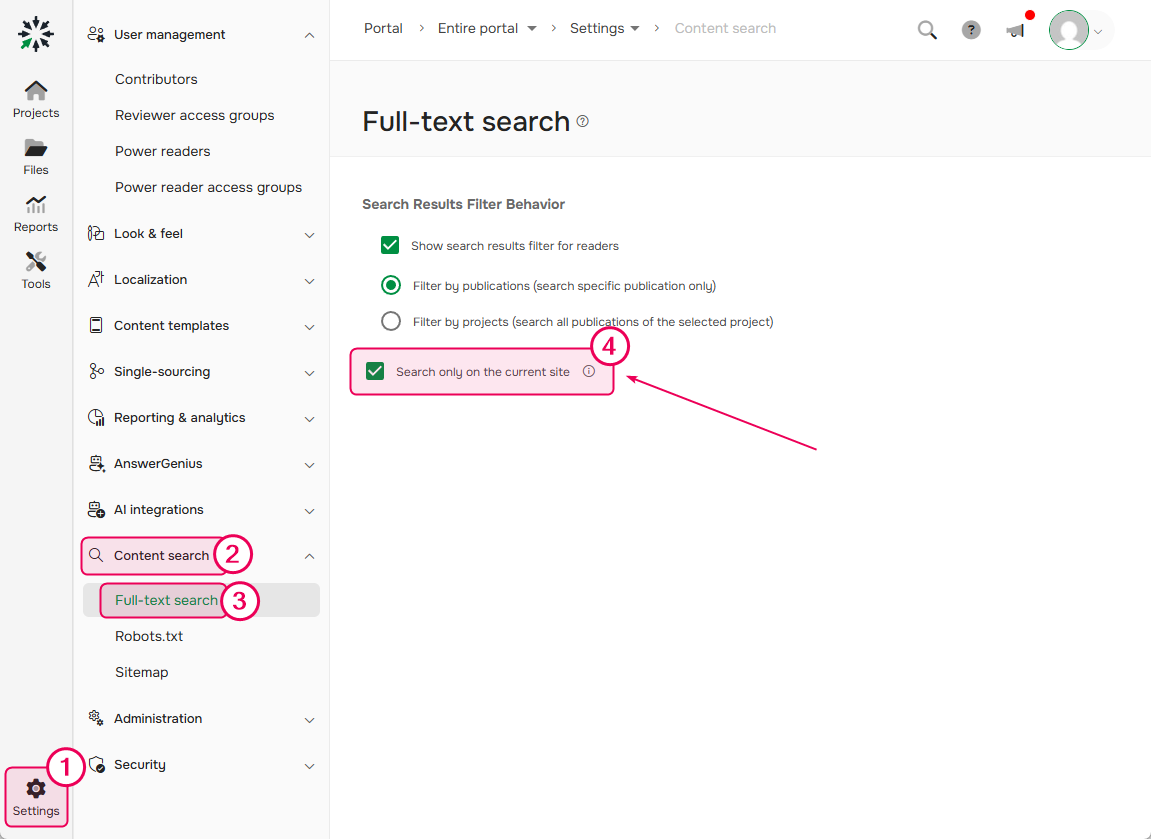Screen dimensions: 1151x839
Task: Click the Administration section label
Action: coord(158,719)
